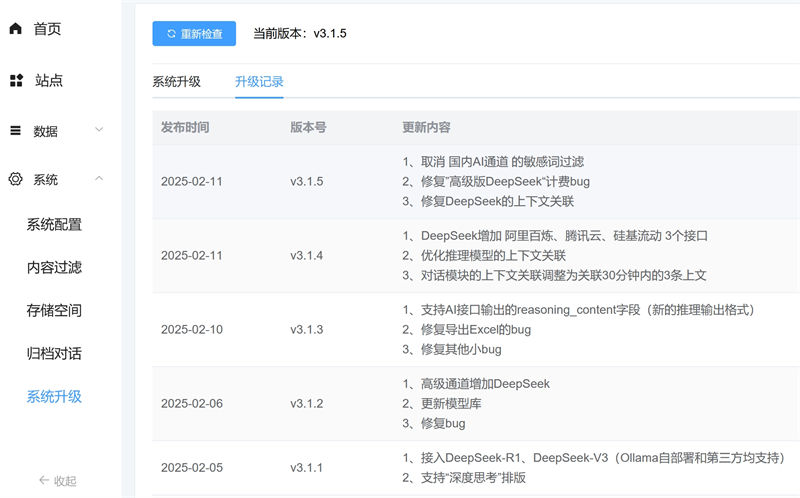Click the v3.1.4 version cell
Viewport: 800px width, 498px height.
[x=307, y=256]
